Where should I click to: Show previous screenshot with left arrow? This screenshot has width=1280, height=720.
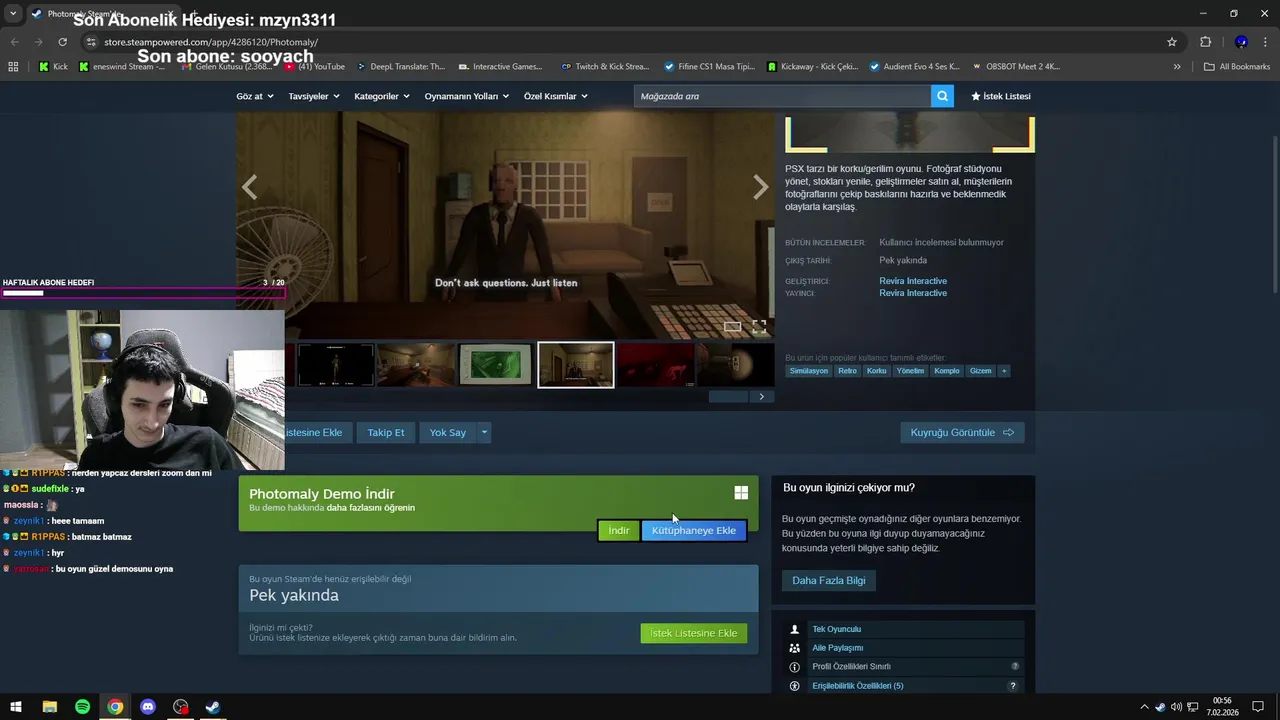pos(250,187)
